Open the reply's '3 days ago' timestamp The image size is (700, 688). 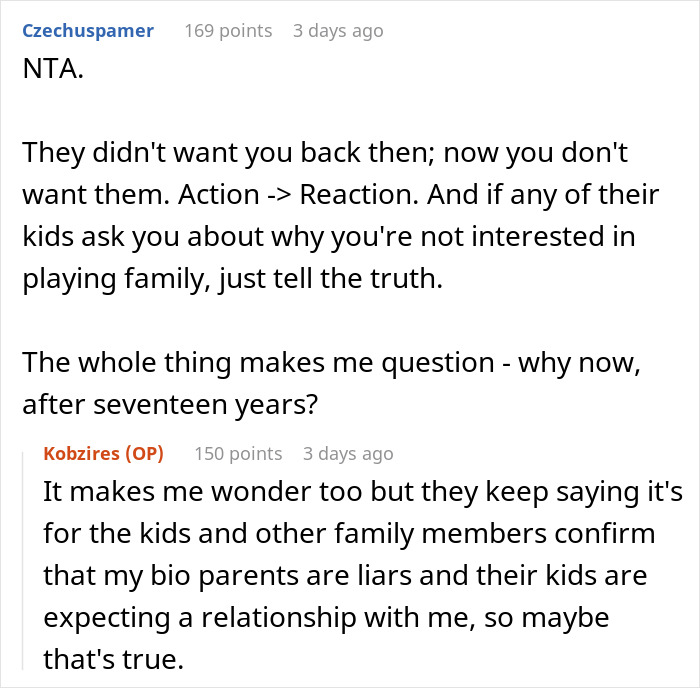click(x=348, y=453)
